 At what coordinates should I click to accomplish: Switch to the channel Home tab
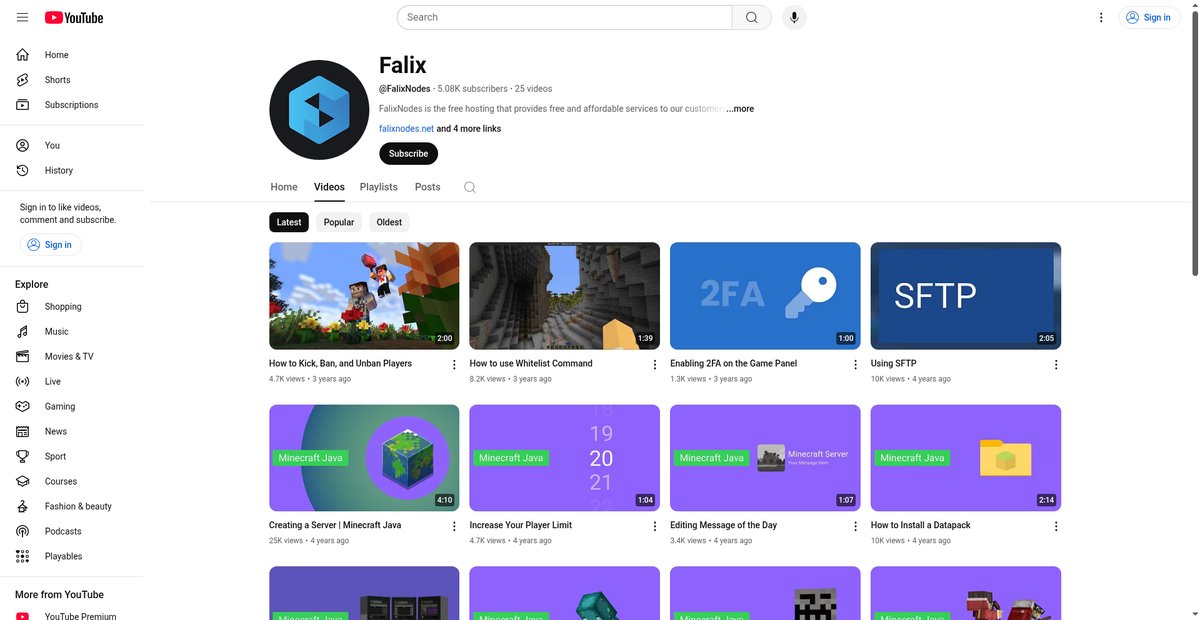coord(284,187)
